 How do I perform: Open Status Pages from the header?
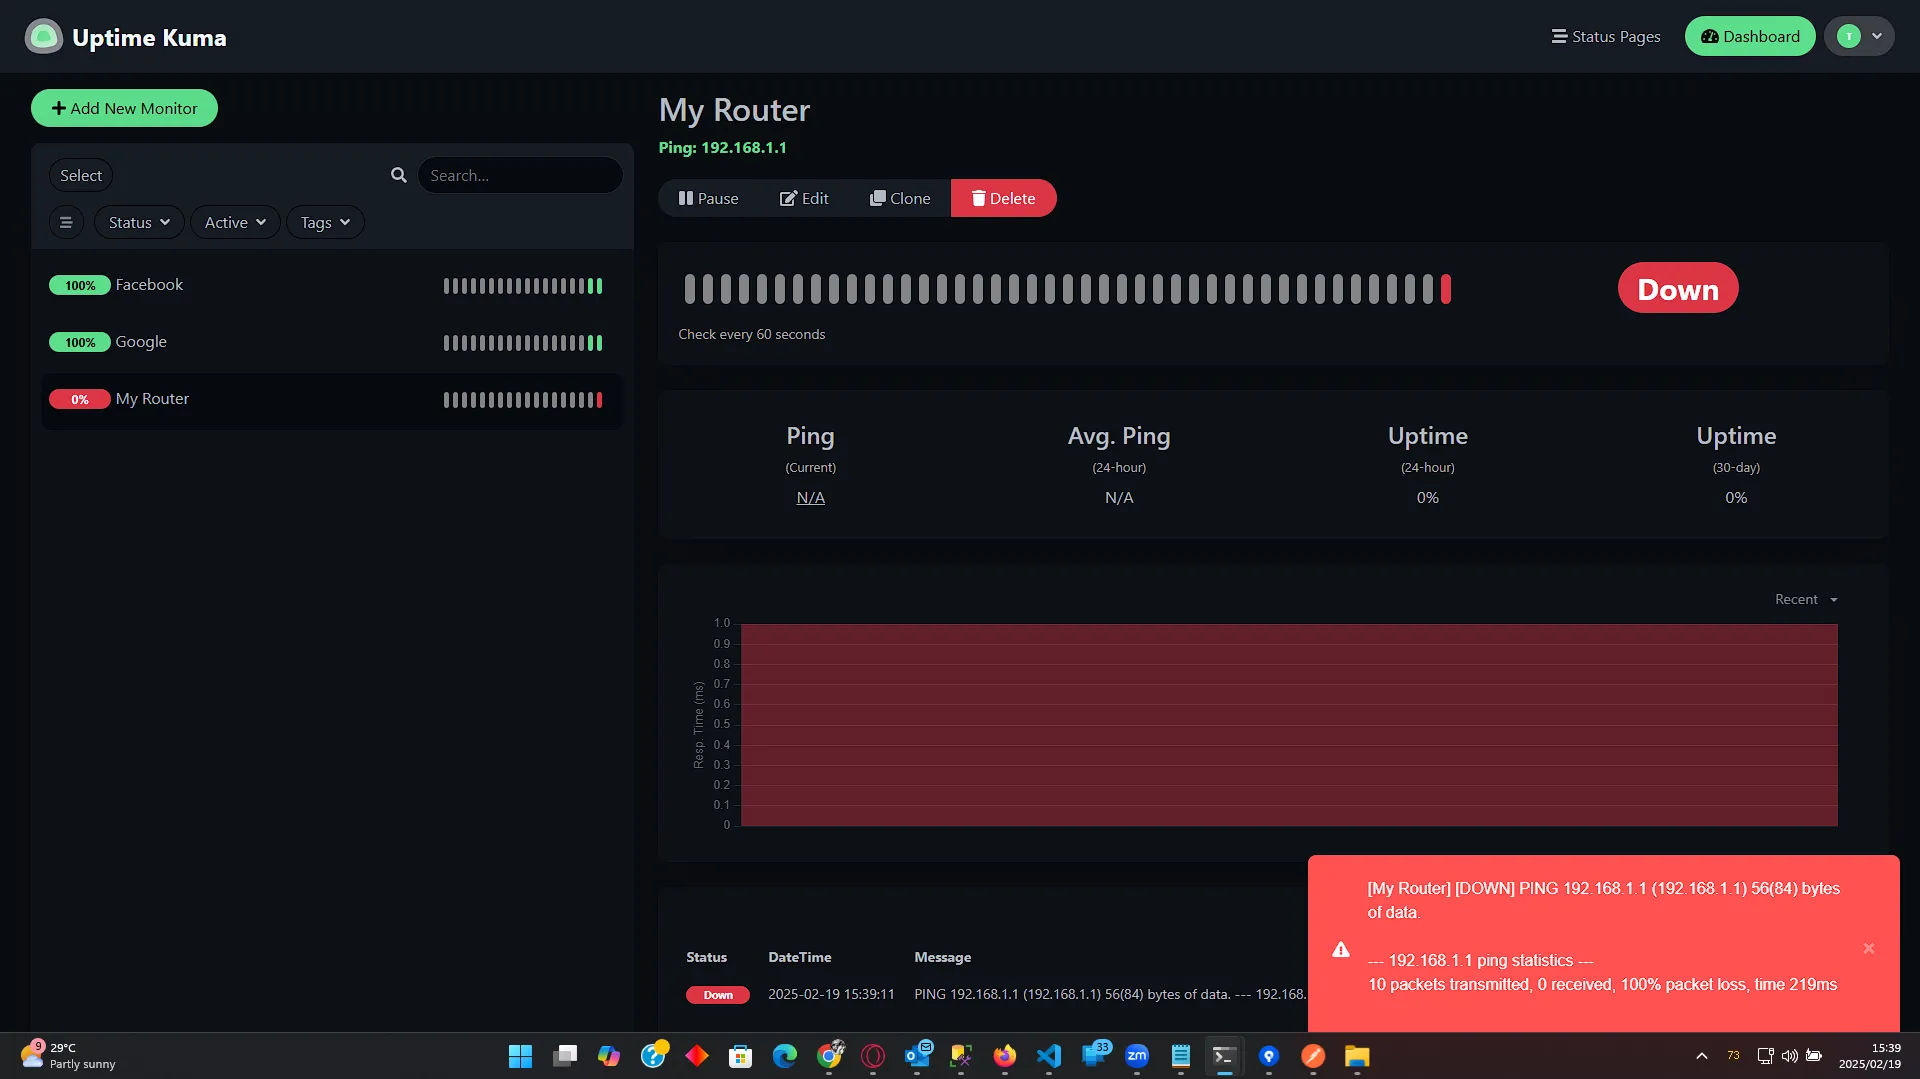[x=1606, y=37]
